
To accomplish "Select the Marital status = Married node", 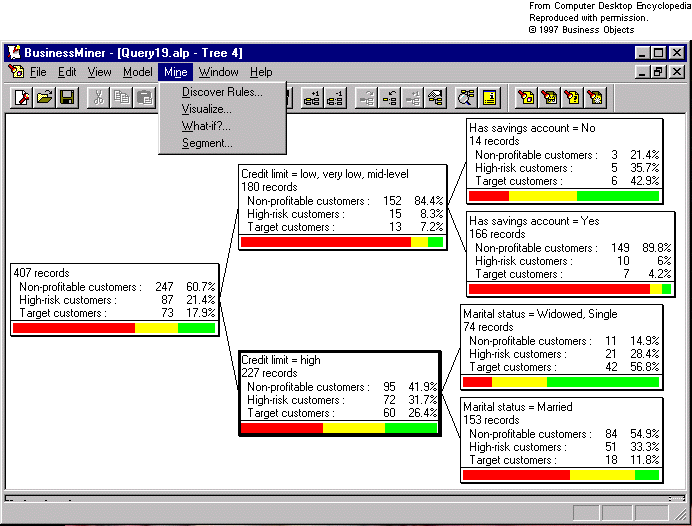I will 561,440.
